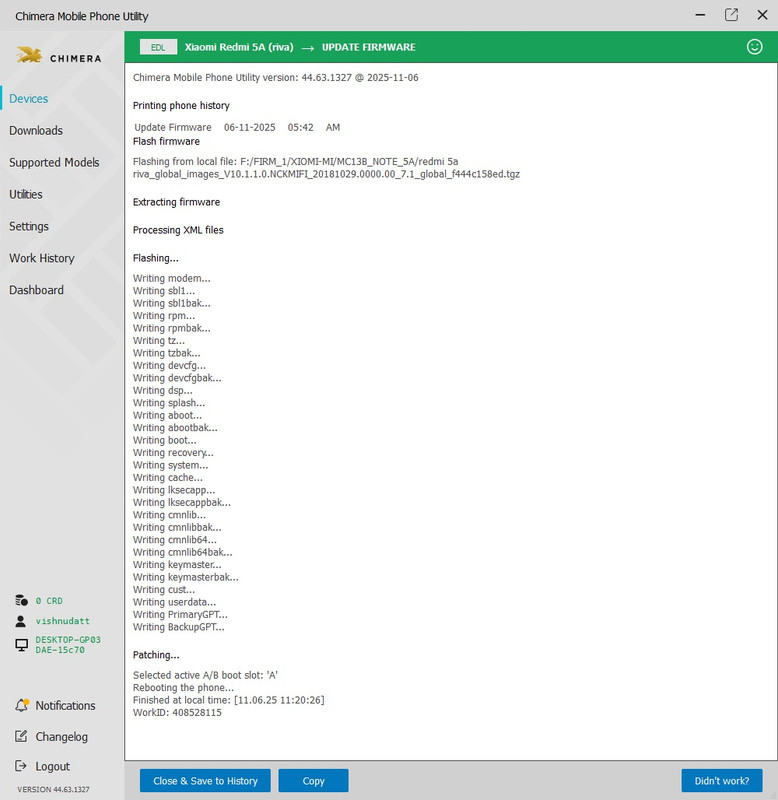Click Writing sbl1bak... log line
The image size is (778, 800).
171,304
